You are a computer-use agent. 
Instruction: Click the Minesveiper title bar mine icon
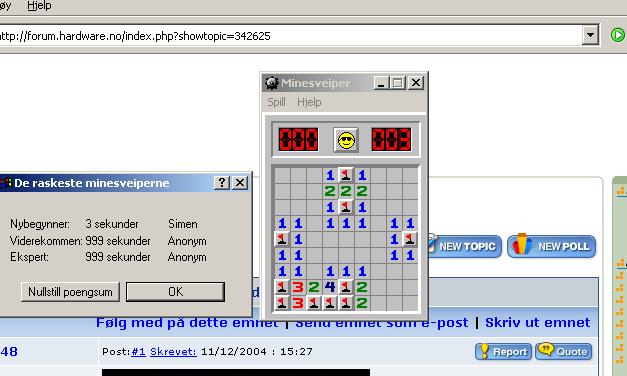272,83
